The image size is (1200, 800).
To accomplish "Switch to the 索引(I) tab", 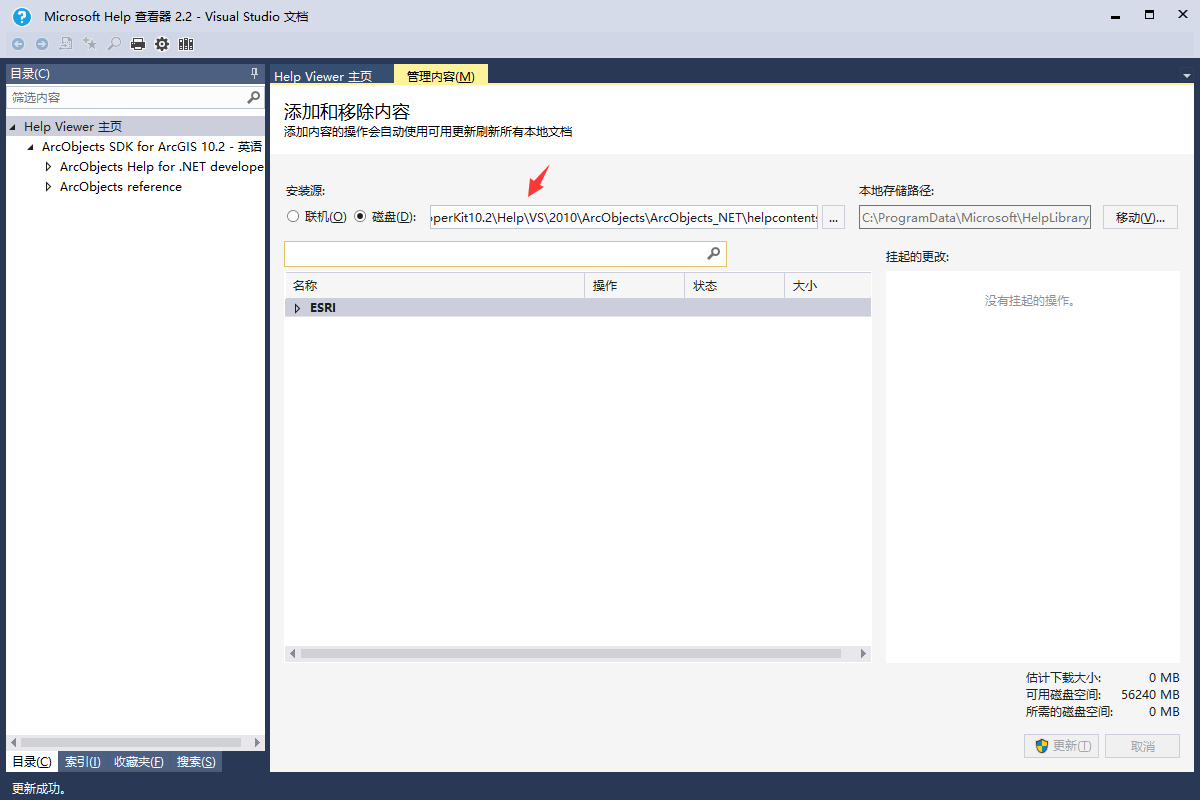I will [x=82, y=761].
